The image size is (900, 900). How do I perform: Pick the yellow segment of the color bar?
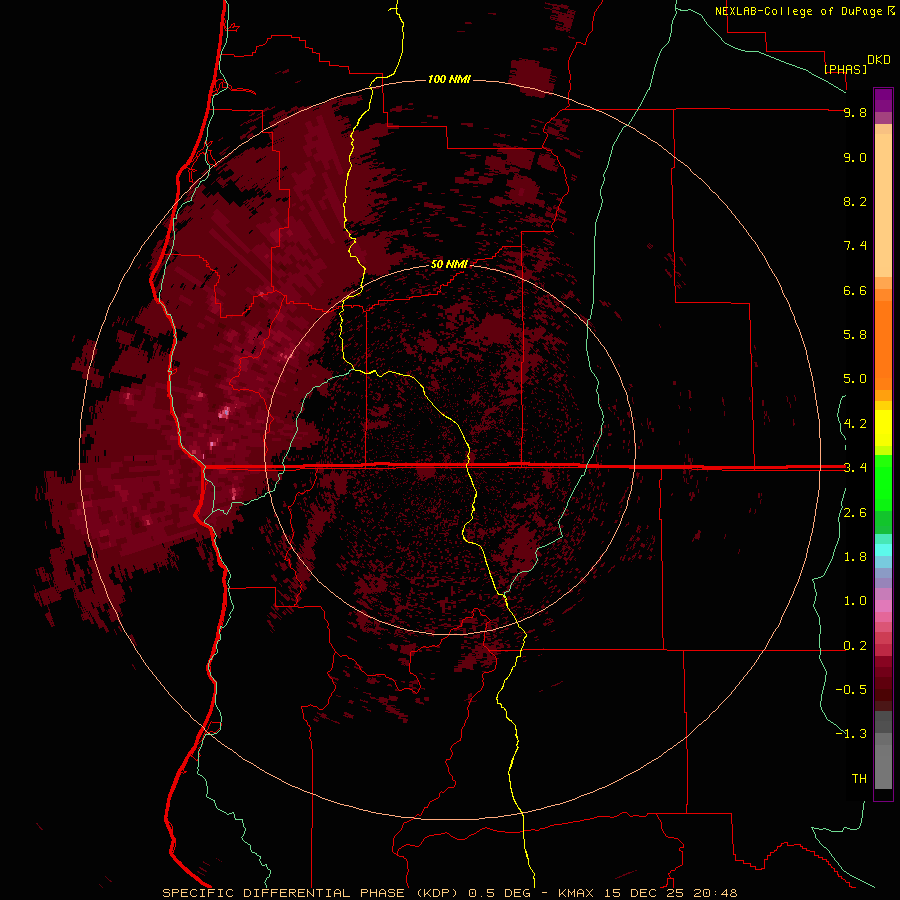883,428
